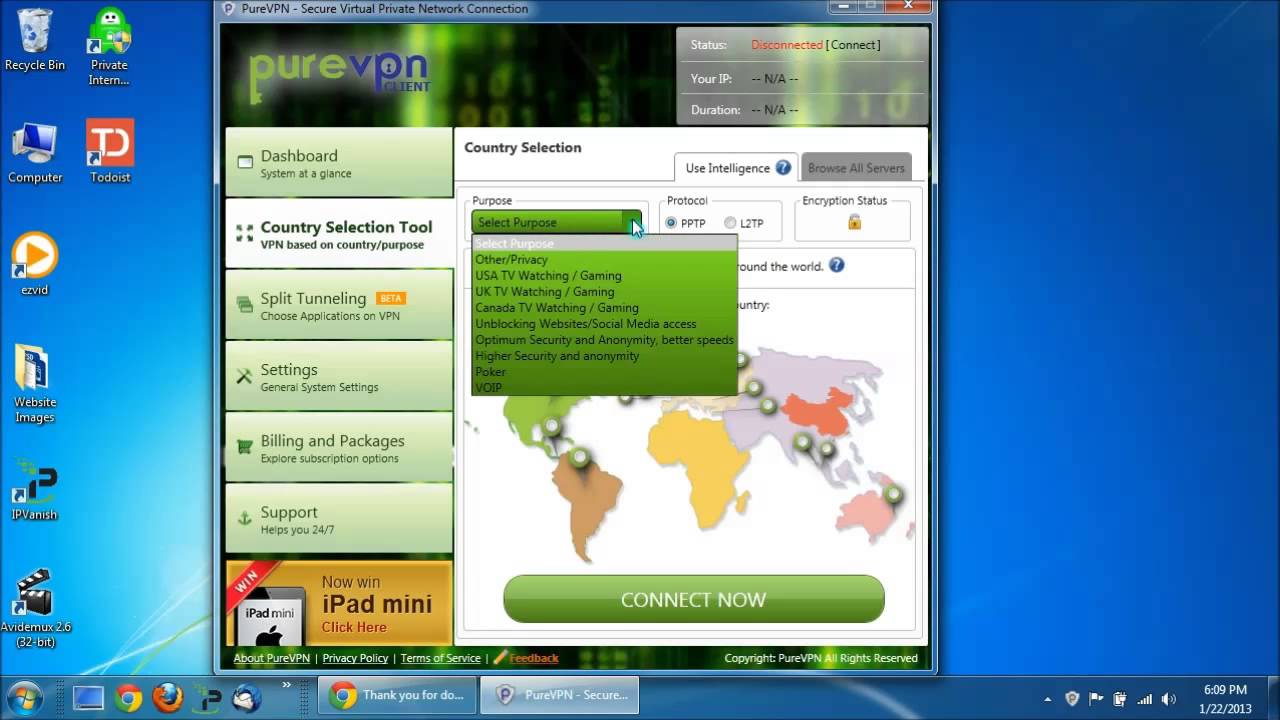This screenshot has height=720, width=1280.
Task: Open the Select Purpose dropdown arrow
Action: pyautogui.click(x=632, y=222)
